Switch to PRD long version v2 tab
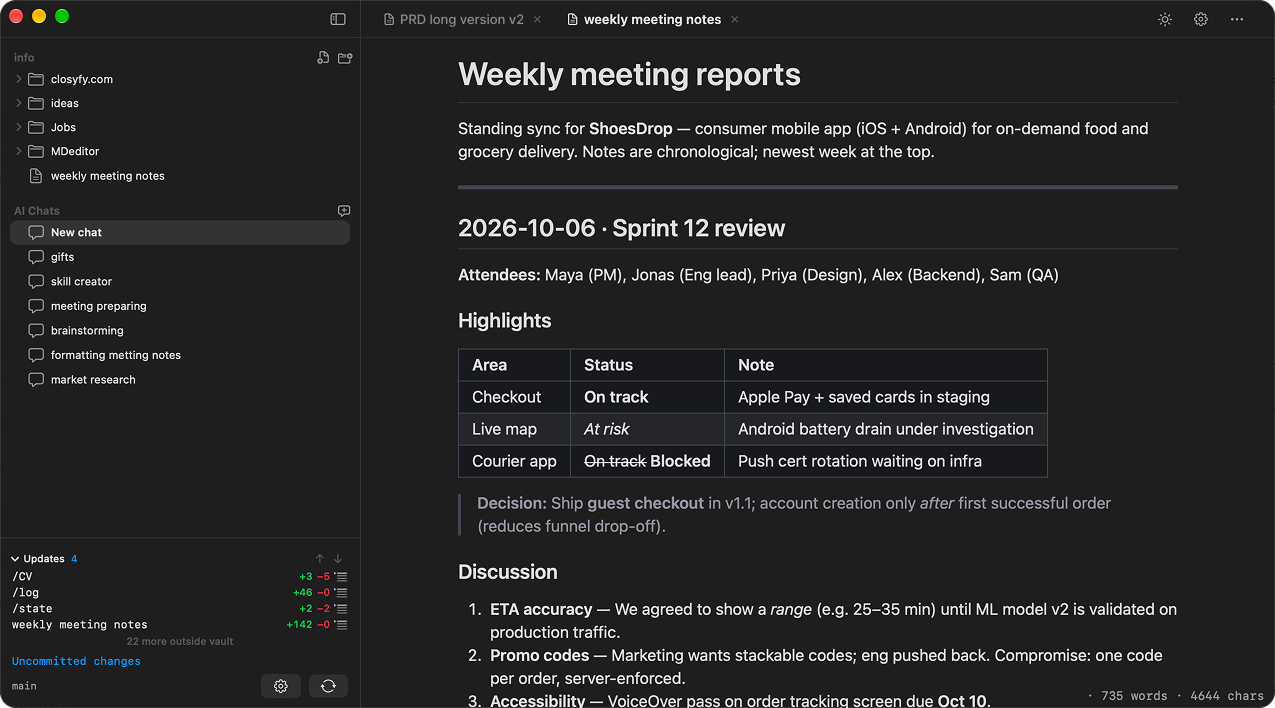This screenshot has width=1275, height=708. tap(453, 19)
